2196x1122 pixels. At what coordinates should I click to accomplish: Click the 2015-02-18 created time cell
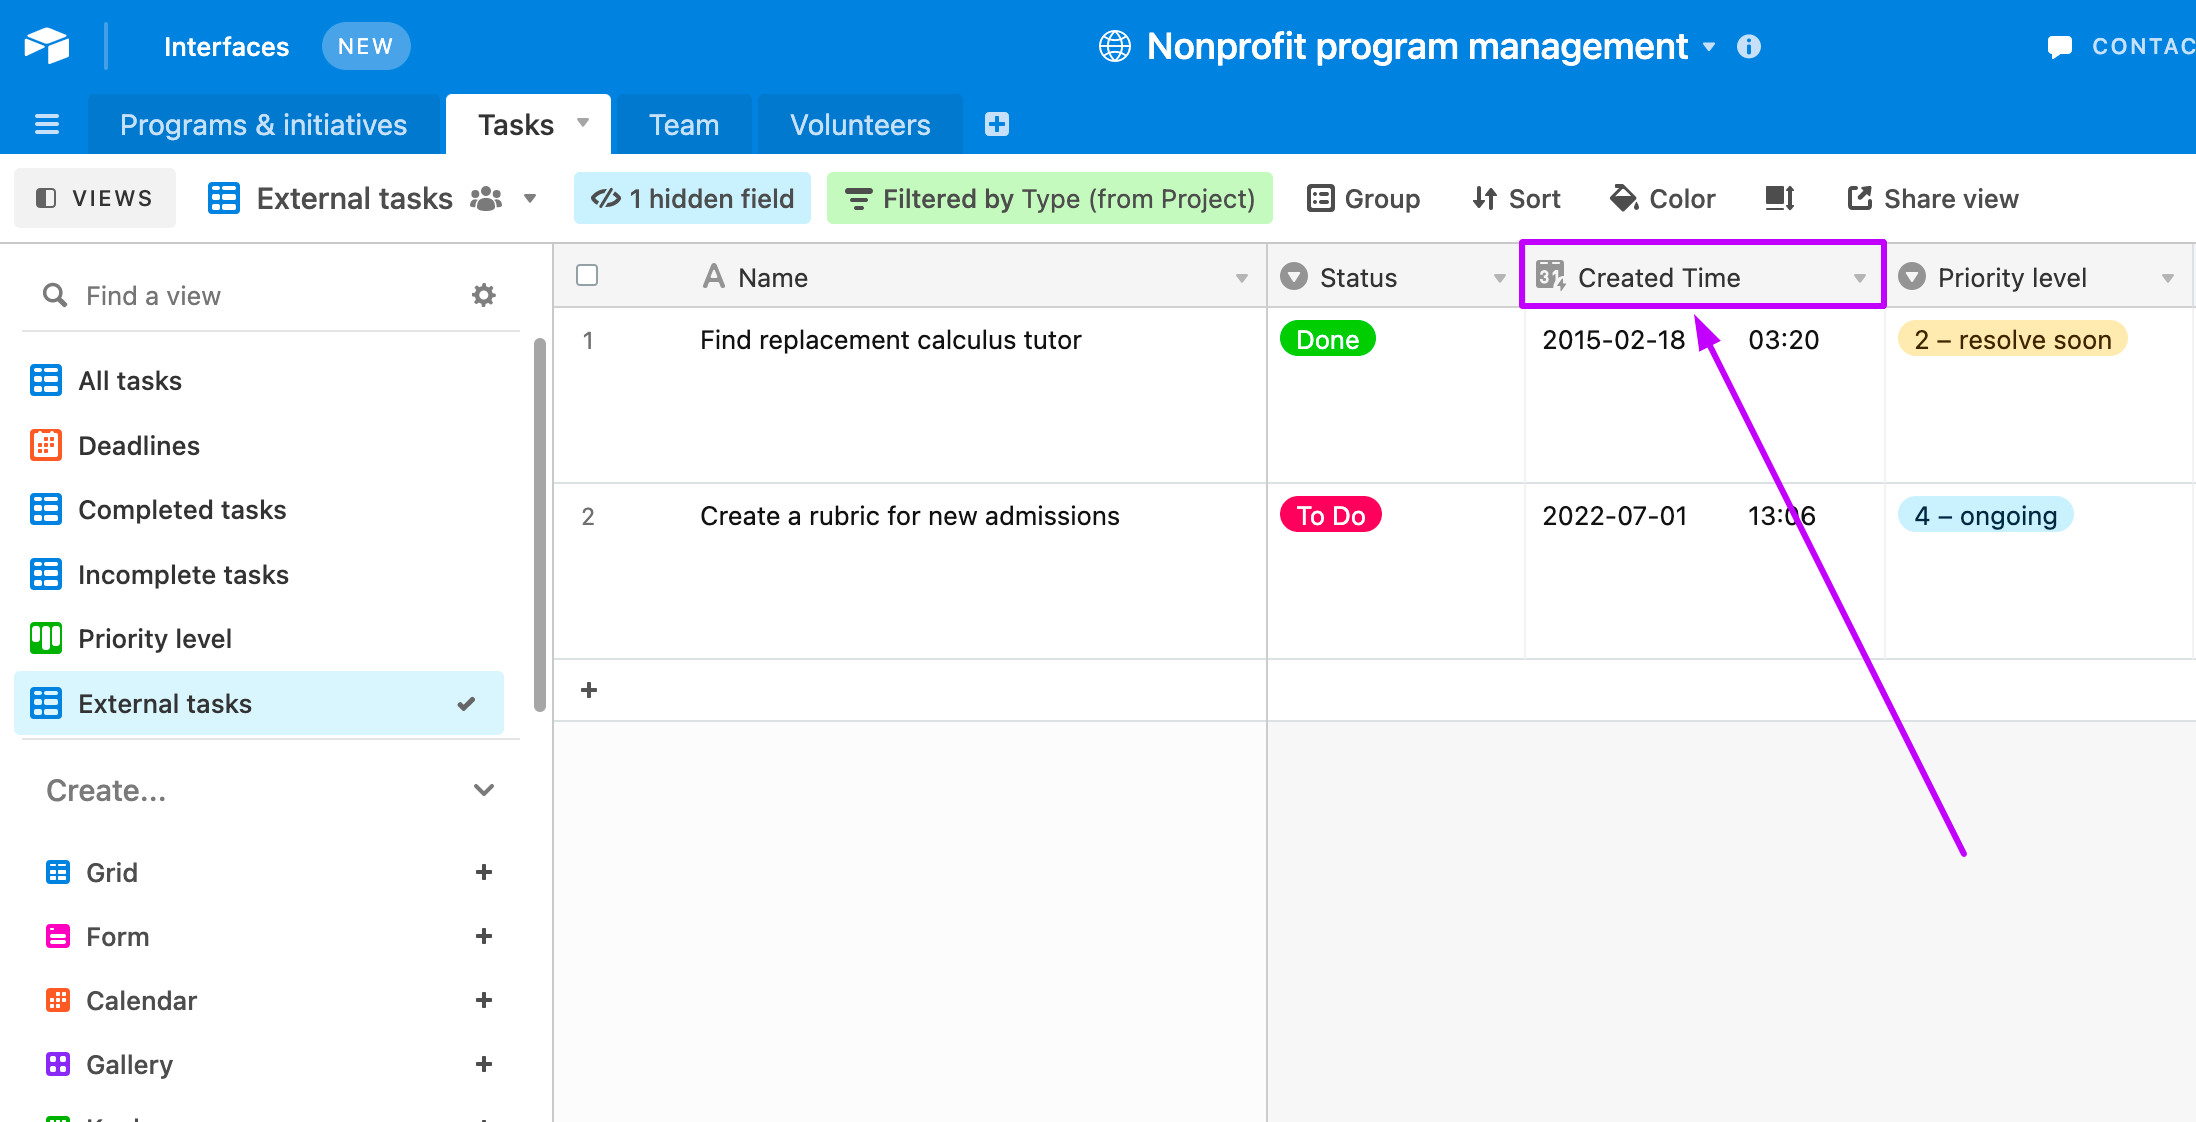click(1704, 395)
